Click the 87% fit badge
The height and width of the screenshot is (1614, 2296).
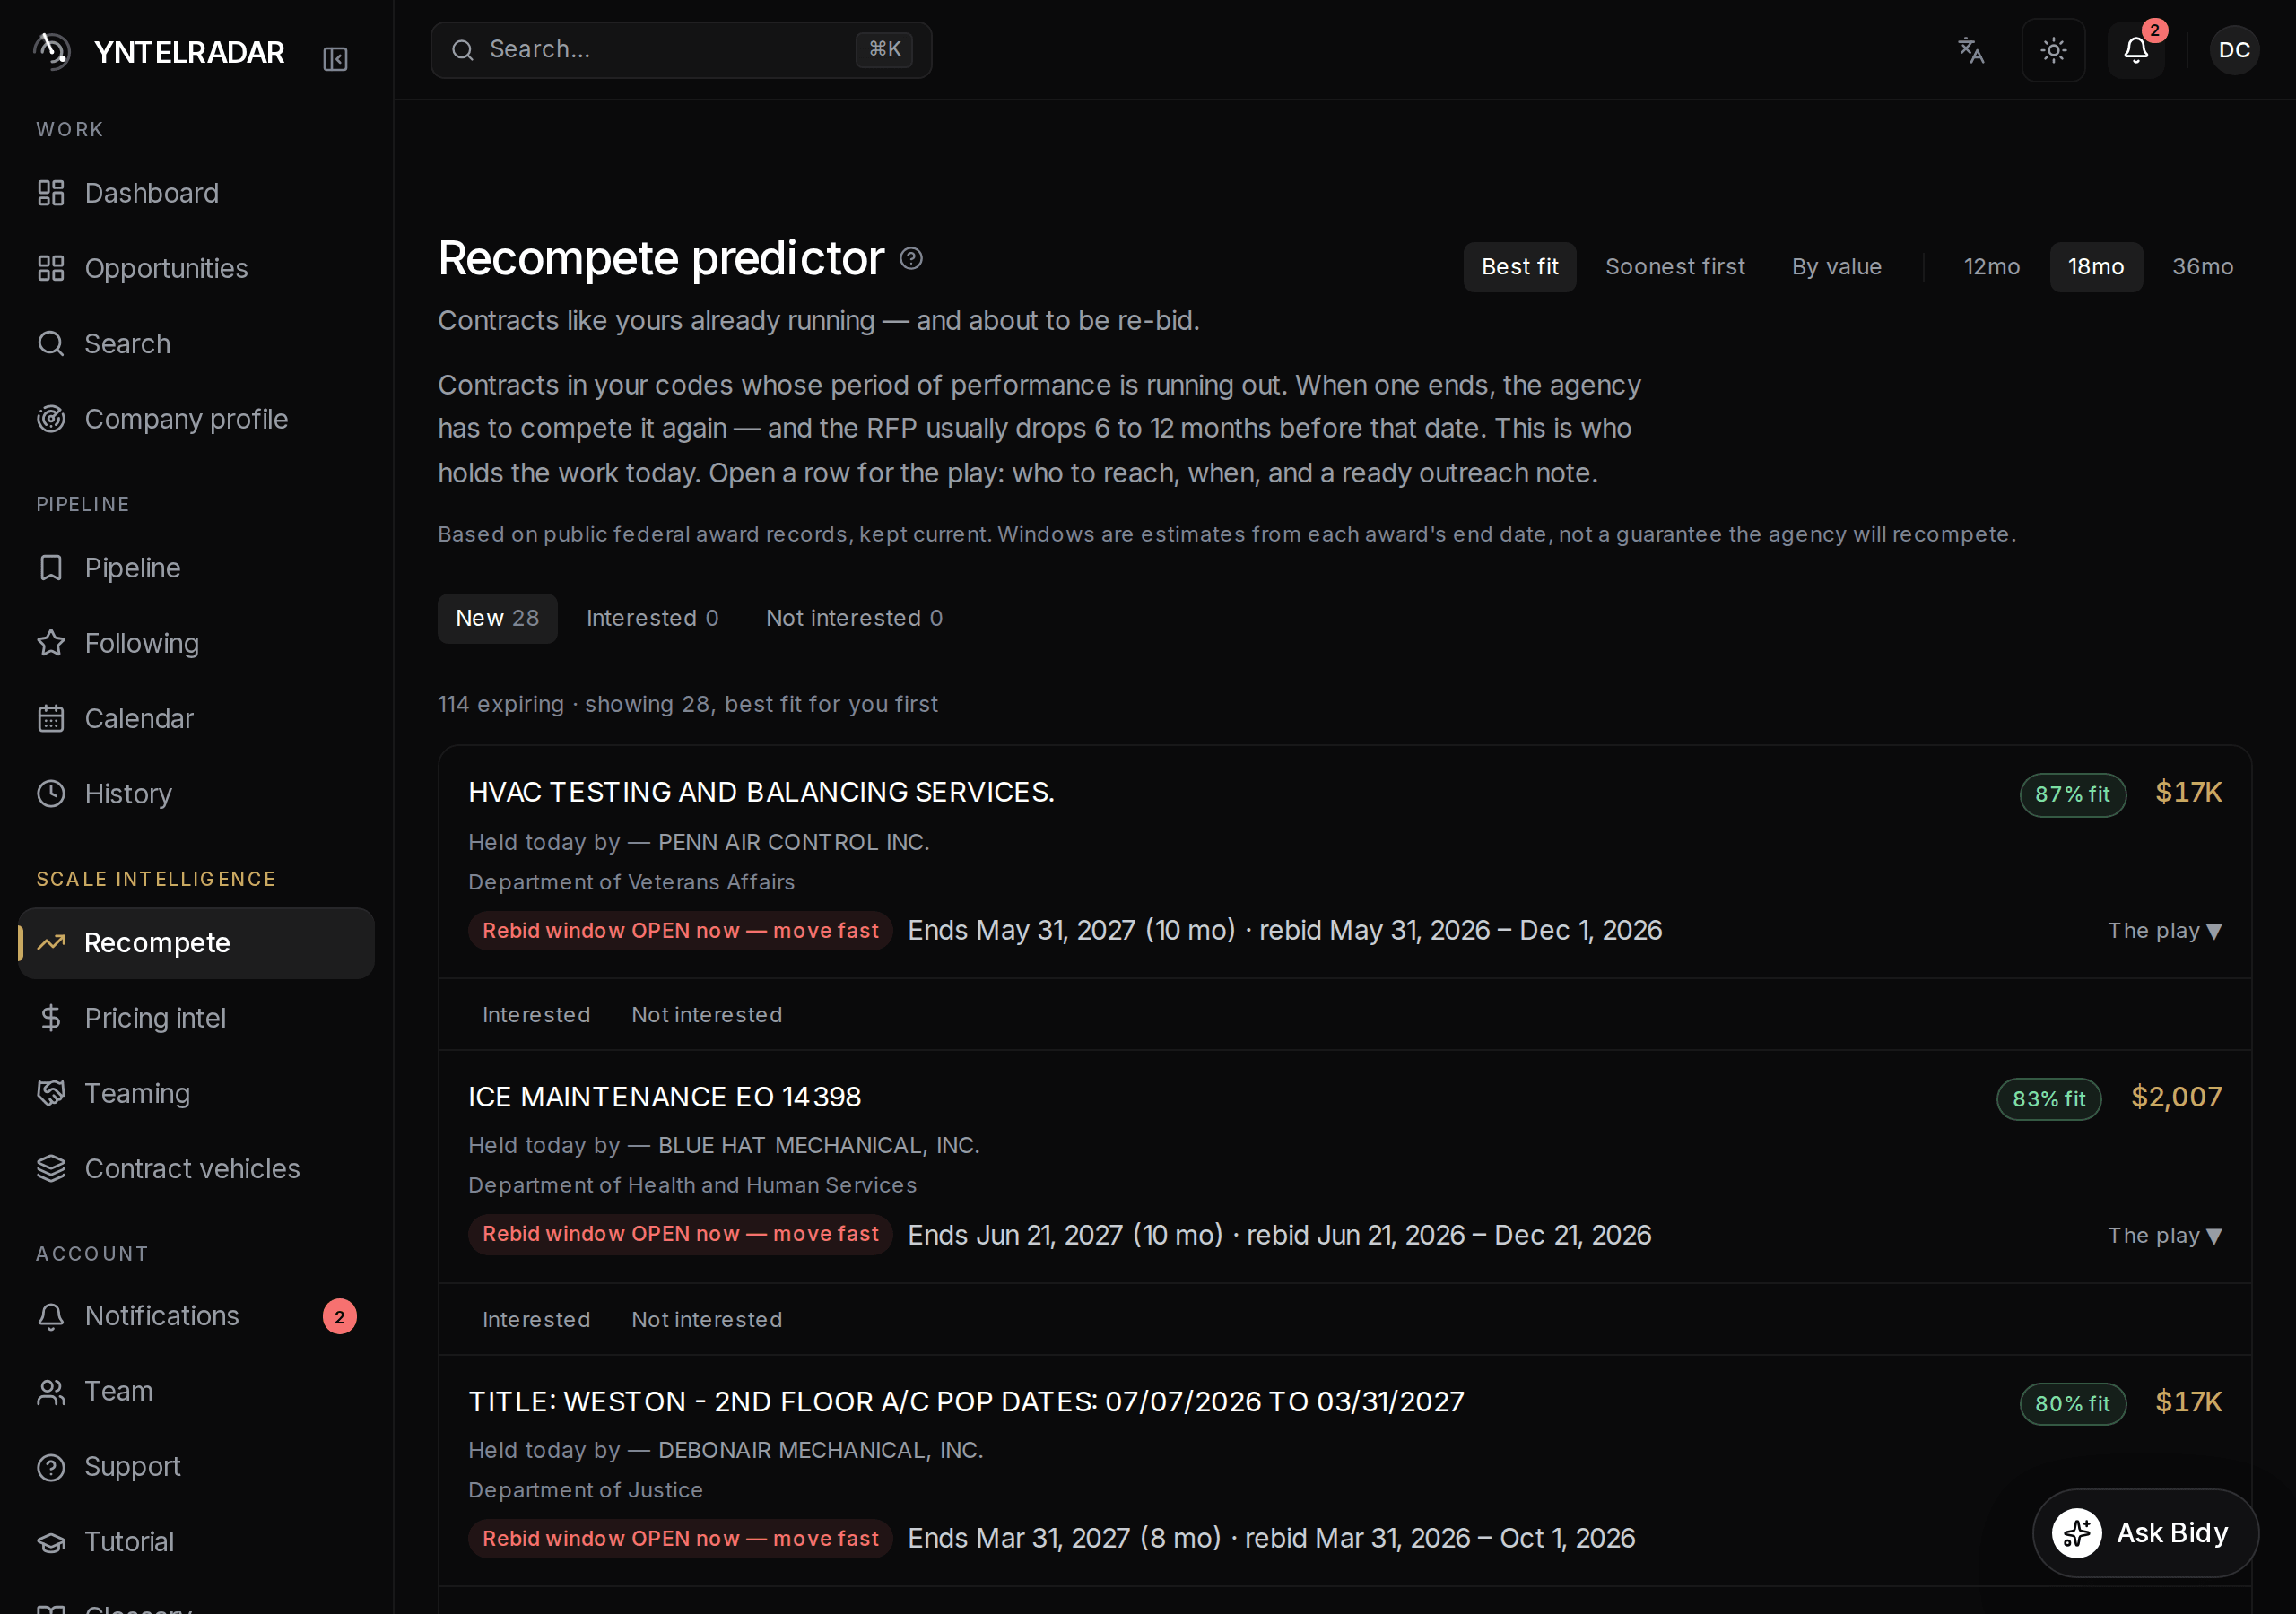pyautogui.click(x=2072, y=795)
